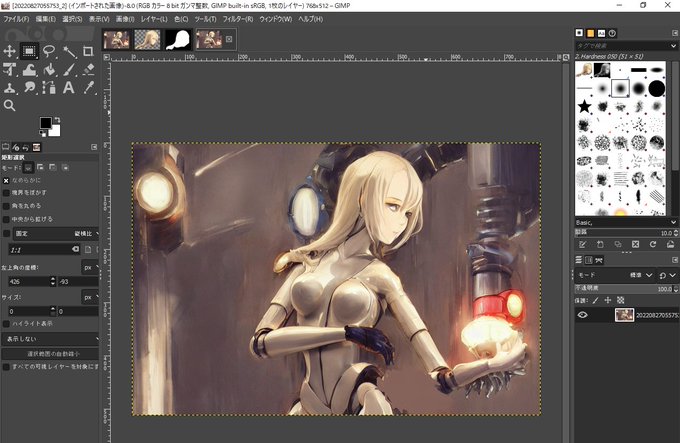The image size is (680, 443).
Task: Open the tool options panel configure menu
Action: pos(94,147)
